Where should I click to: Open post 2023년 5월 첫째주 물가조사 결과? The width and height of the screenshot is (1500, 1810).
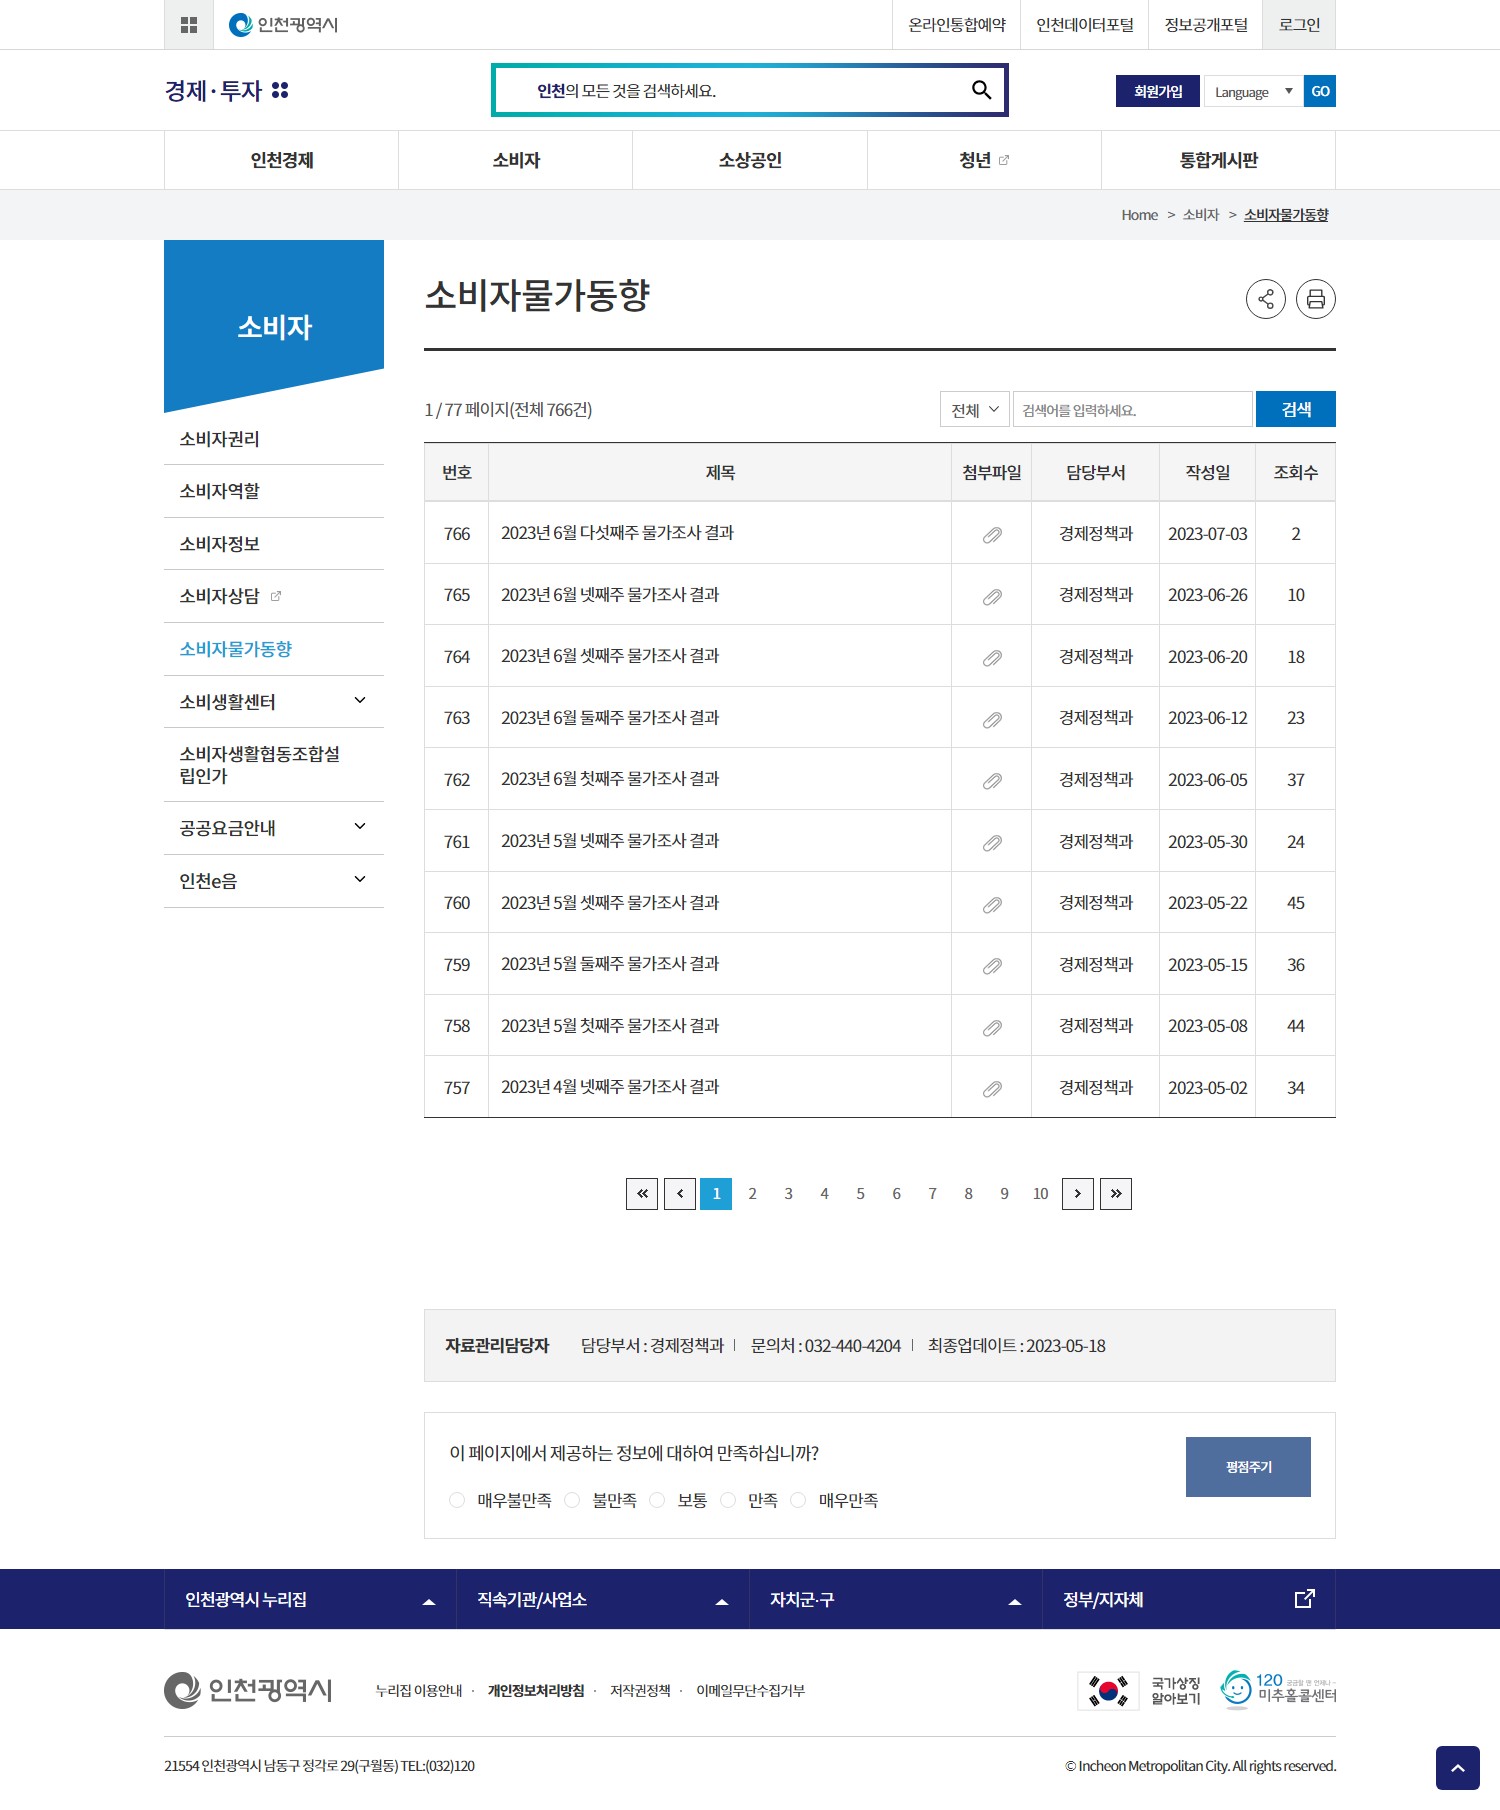point(610,1026)
